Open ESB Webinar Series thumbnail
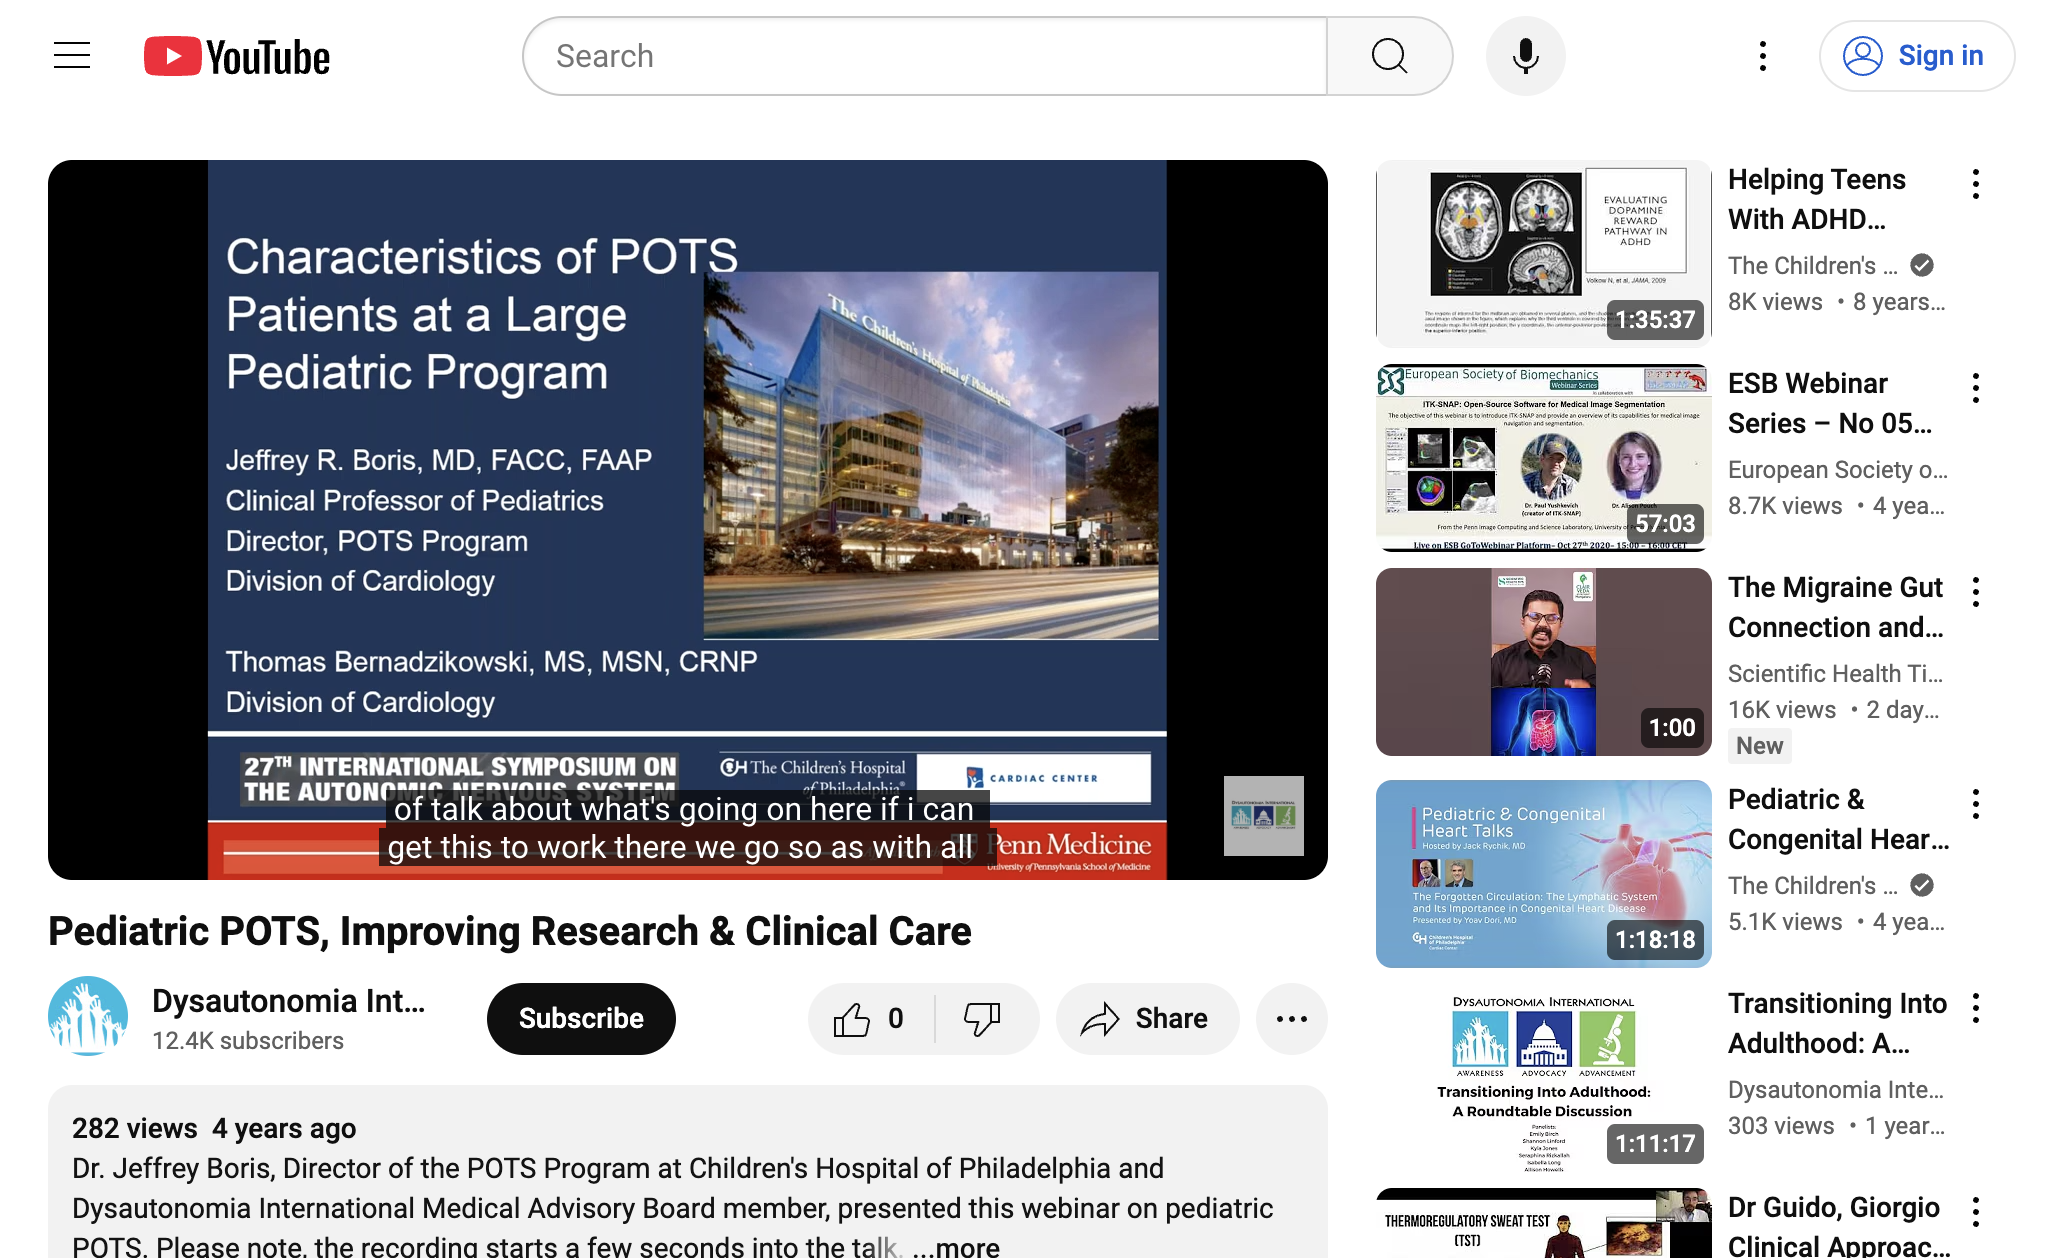Screen dimensions: 2048x1258 tap(1543, 458)
